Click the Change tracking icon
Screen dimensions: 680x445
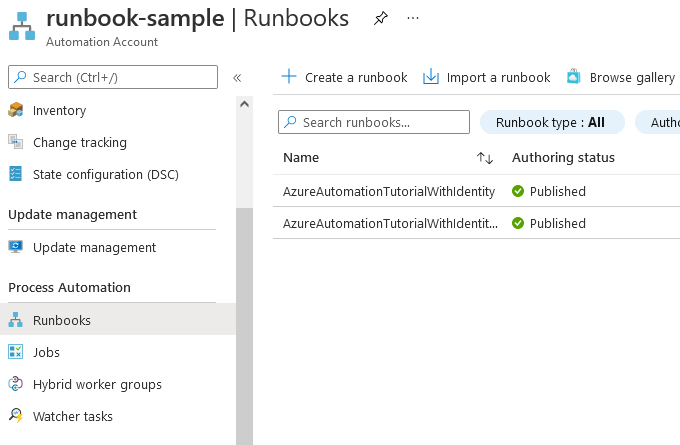(x=16, y=142)
